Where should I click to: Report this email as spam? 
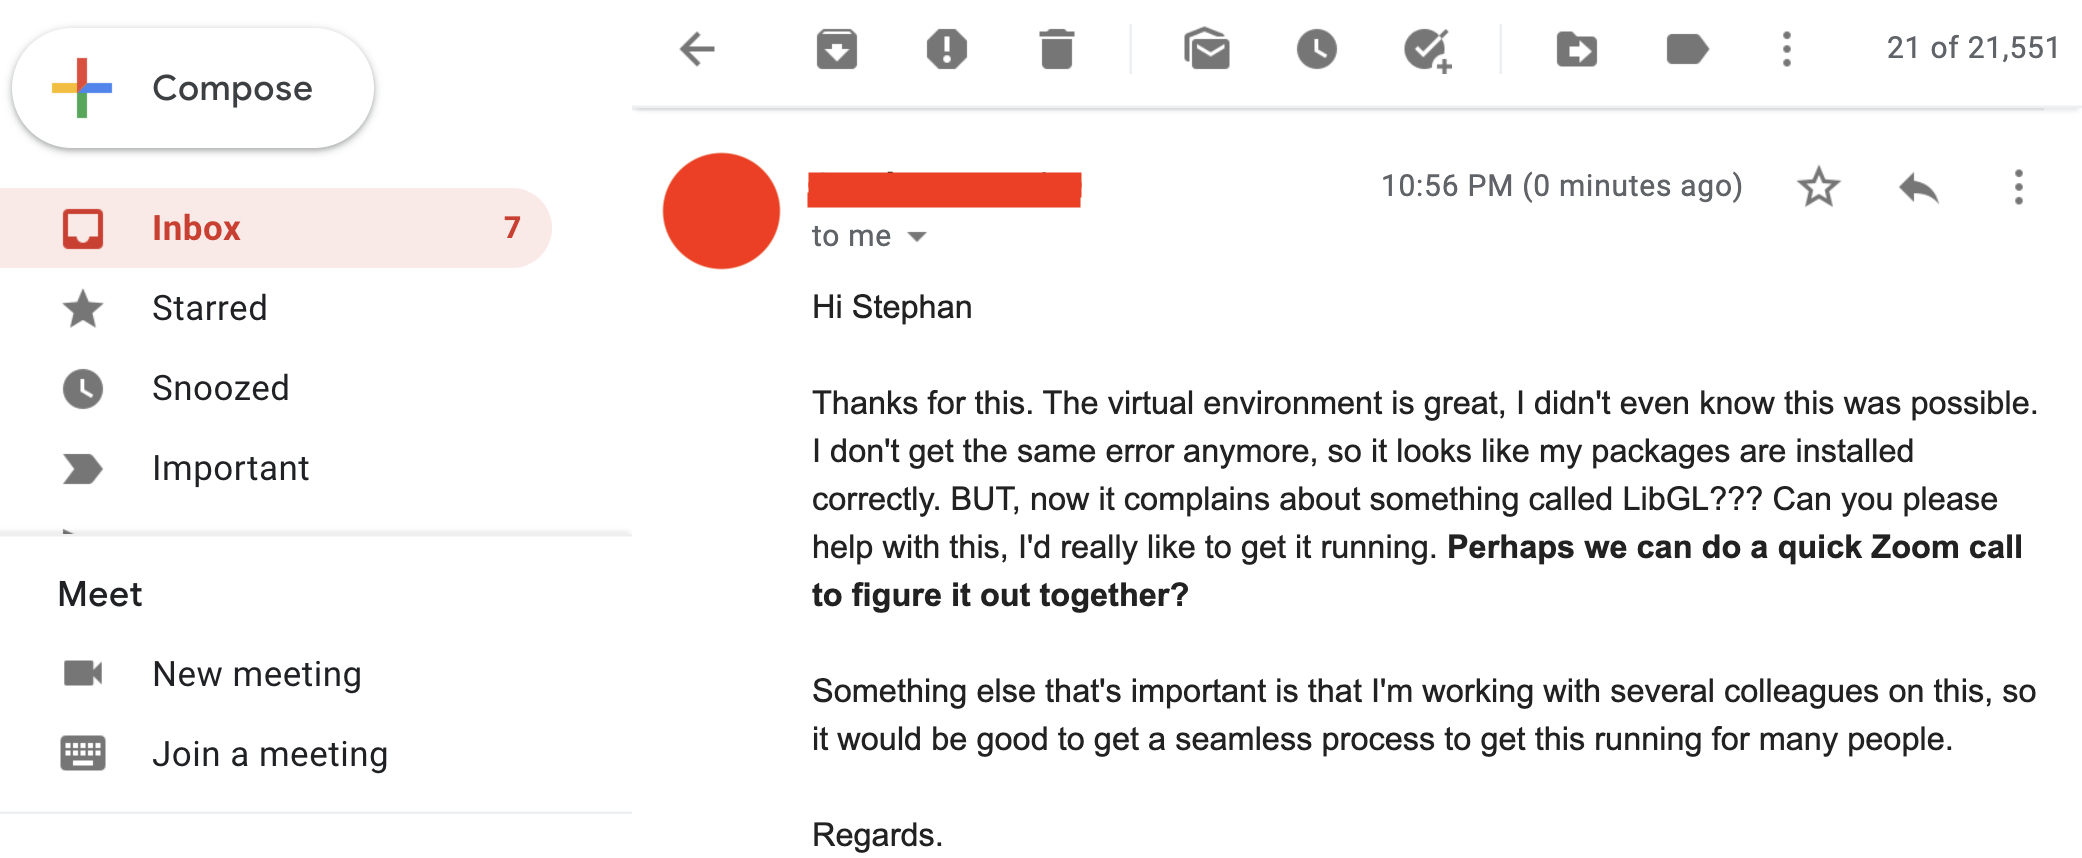946,49
